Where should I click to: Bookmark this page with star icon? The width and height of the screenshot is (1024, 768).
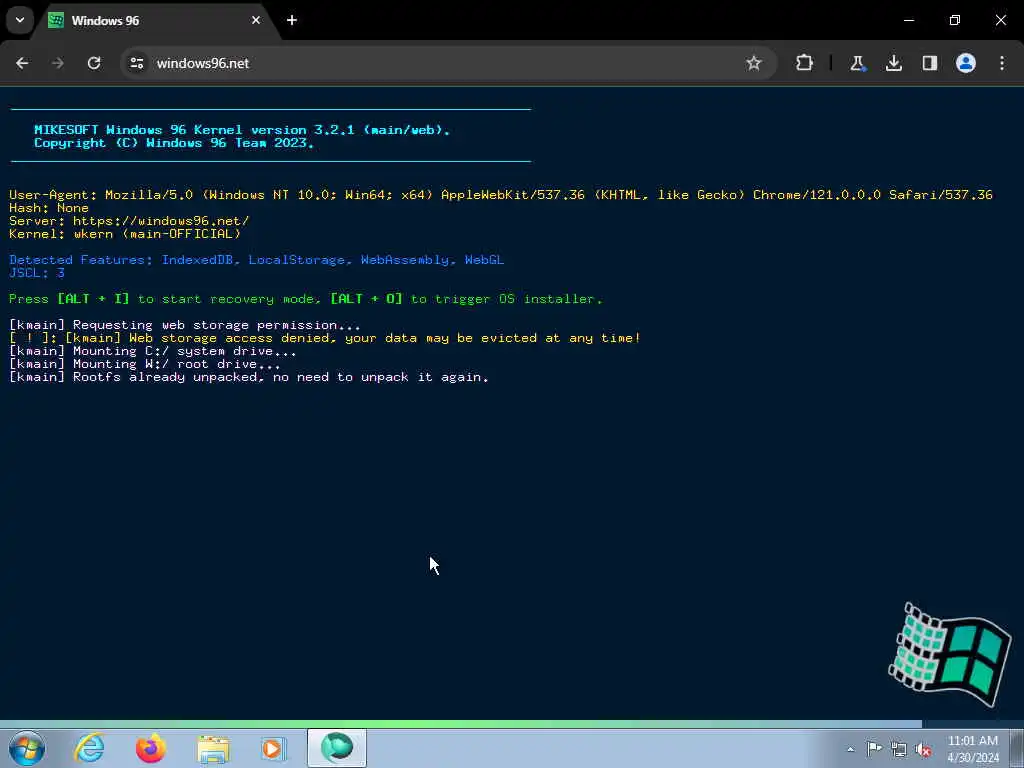[754, 63]
